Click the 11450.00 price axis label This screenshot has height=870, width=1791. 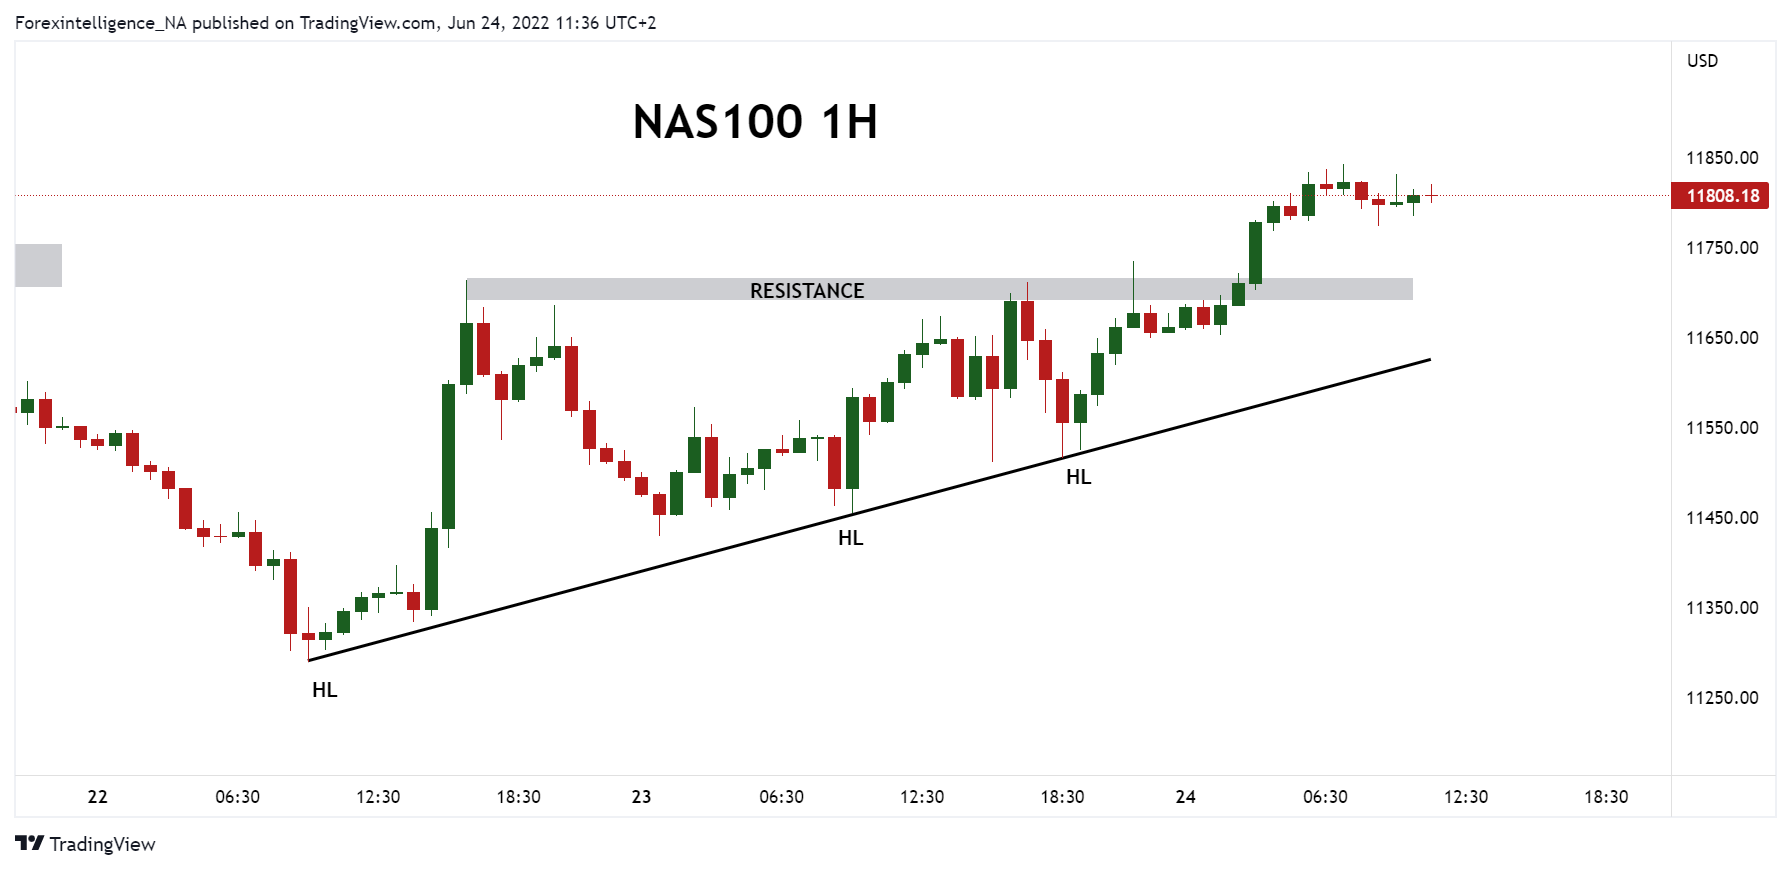[x=1722, y=518]
